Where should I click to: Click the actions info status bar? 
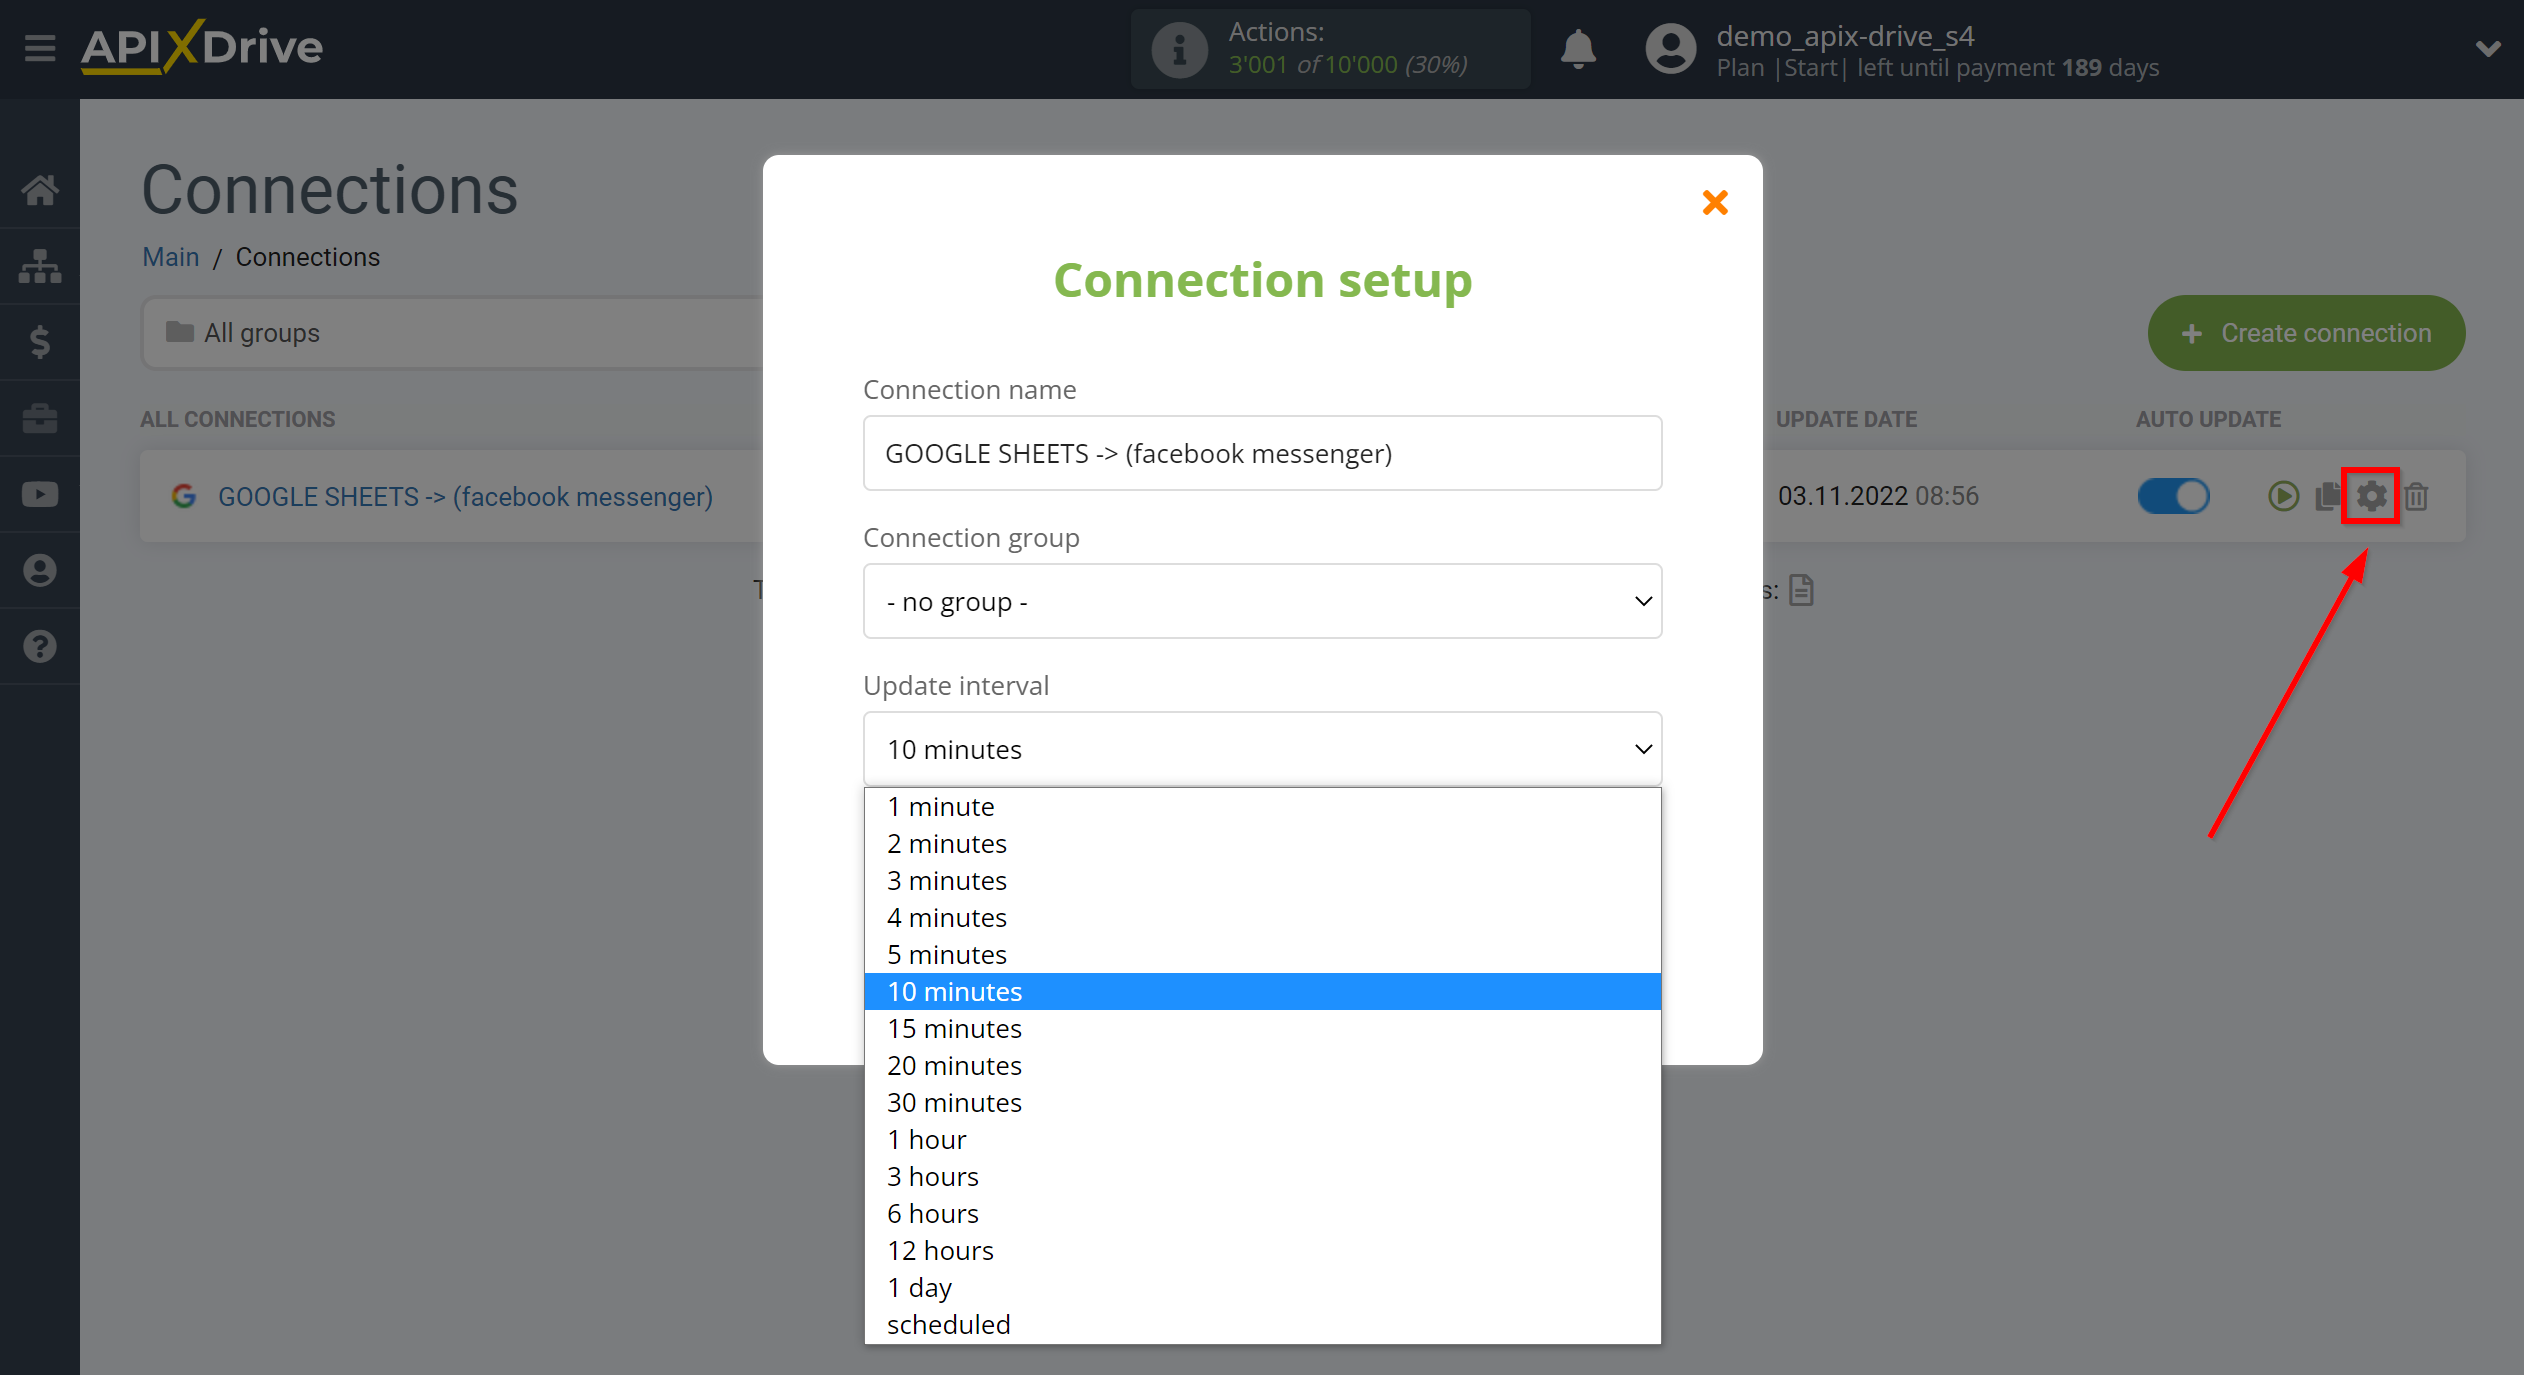1329,47
